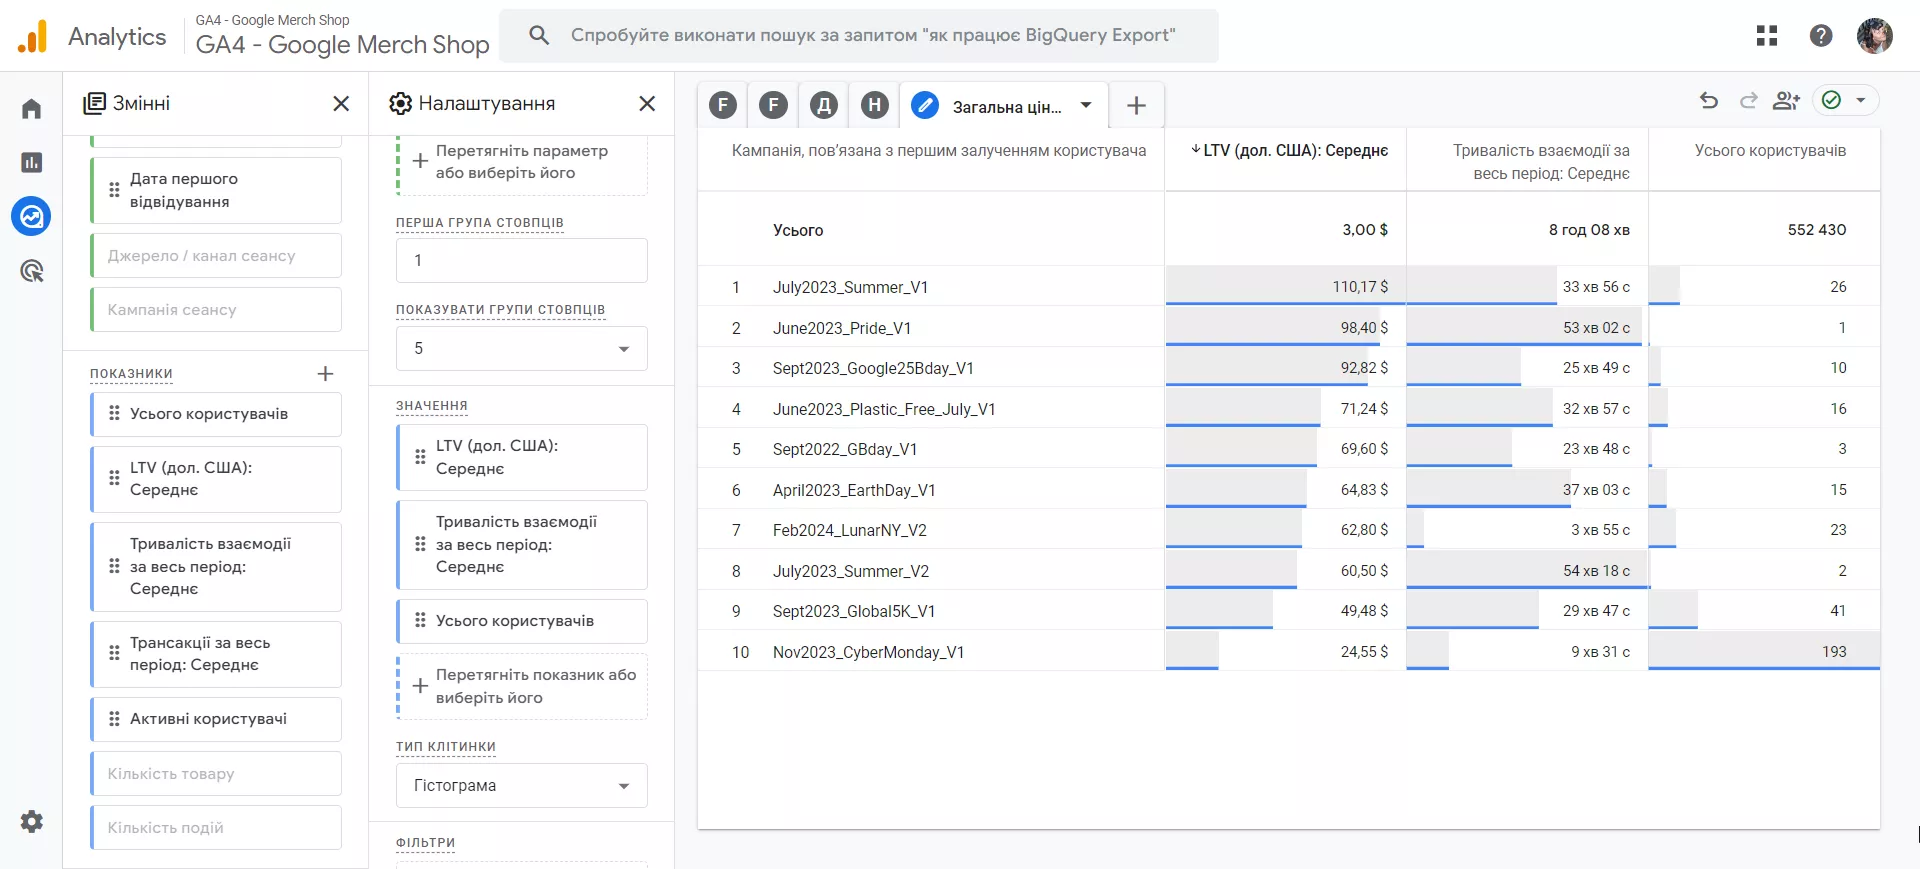Image resolution: width=1920 pixels, height=869 pixels.
Task: Add a new tab with plus button
Action: [1136, 106]
